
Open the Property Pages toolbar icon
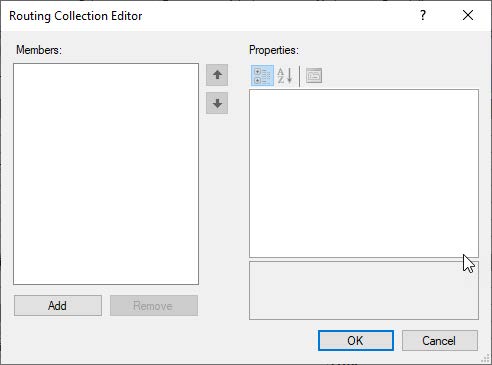(314, 76)
